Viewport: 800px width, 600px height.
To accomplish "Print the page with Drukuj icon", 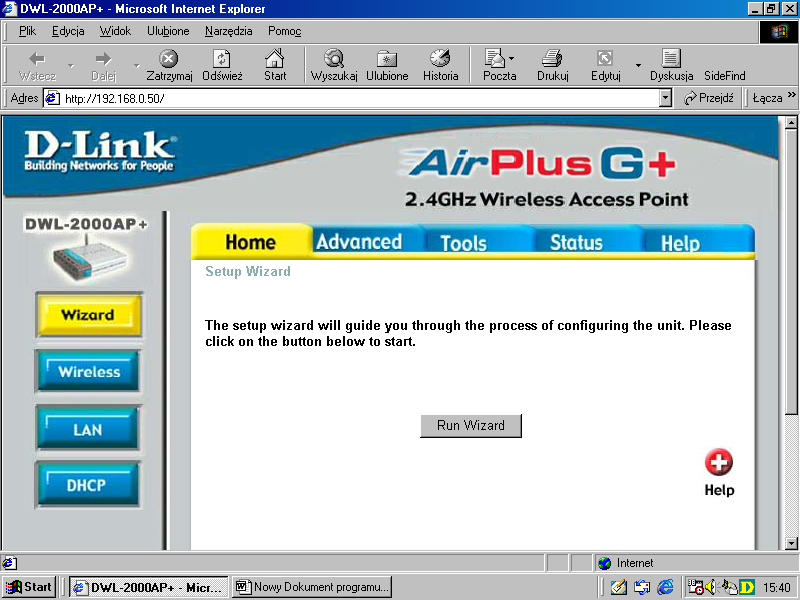I will [553, 59].
